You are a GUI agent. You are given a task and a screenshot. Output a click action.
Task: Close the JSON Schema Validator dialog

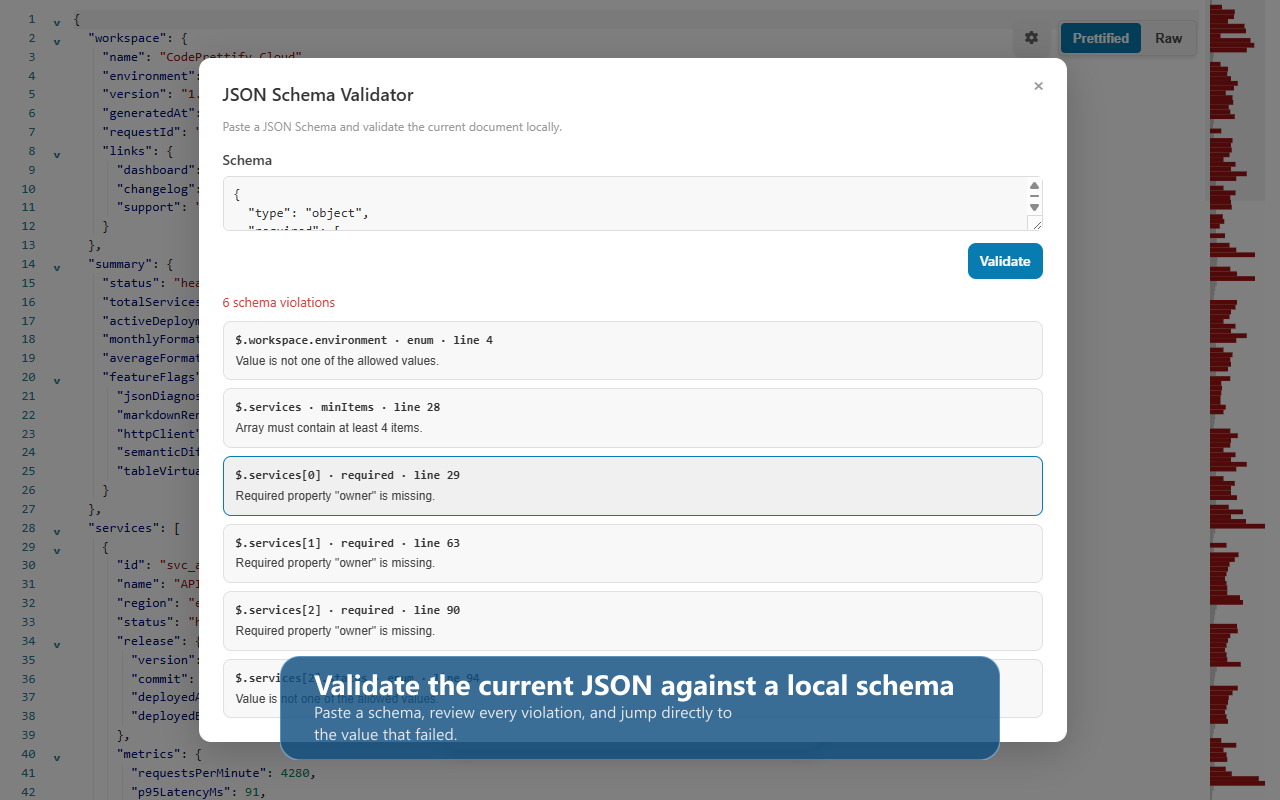(x=1038, y=86)
